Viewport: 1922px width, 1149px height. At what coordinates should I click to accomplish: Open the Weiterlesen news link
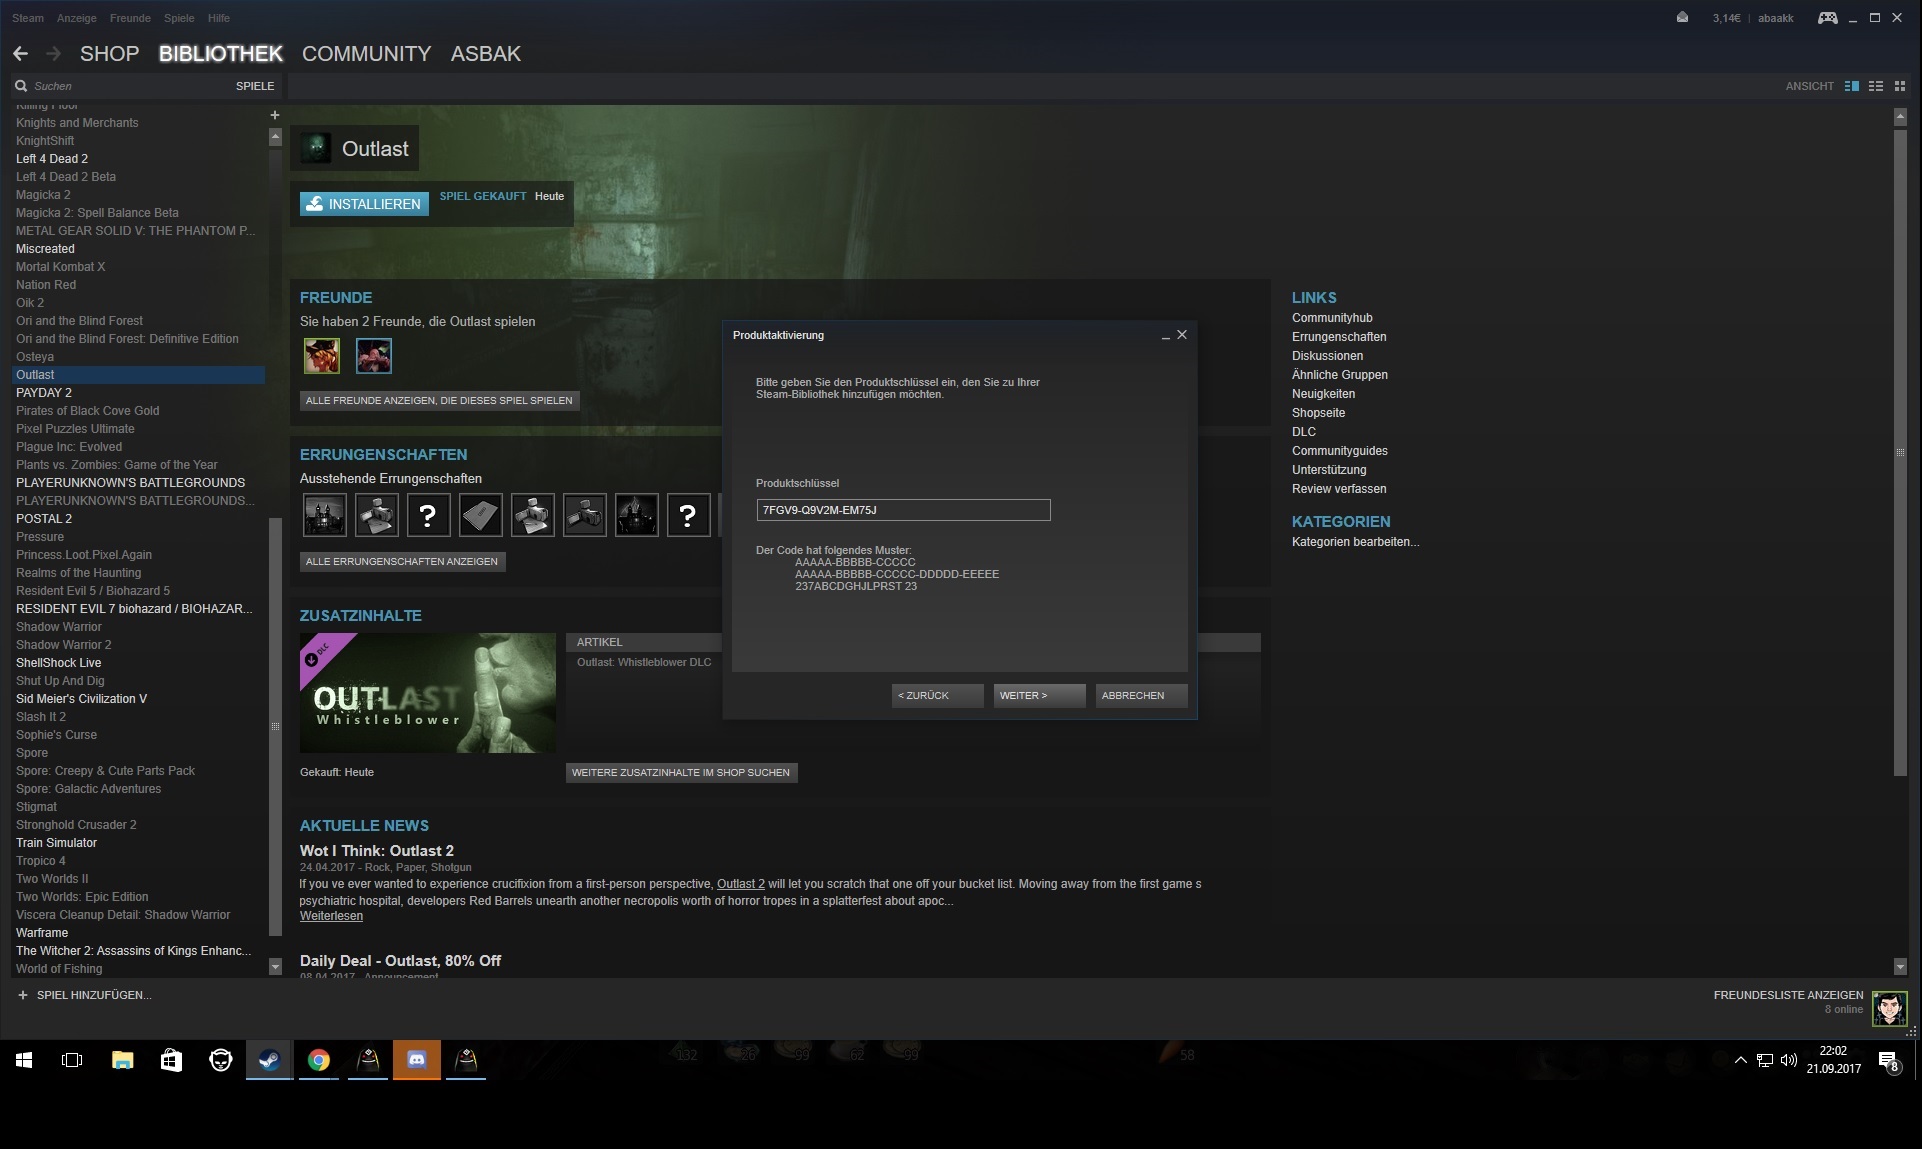click(x=331, y=916)
